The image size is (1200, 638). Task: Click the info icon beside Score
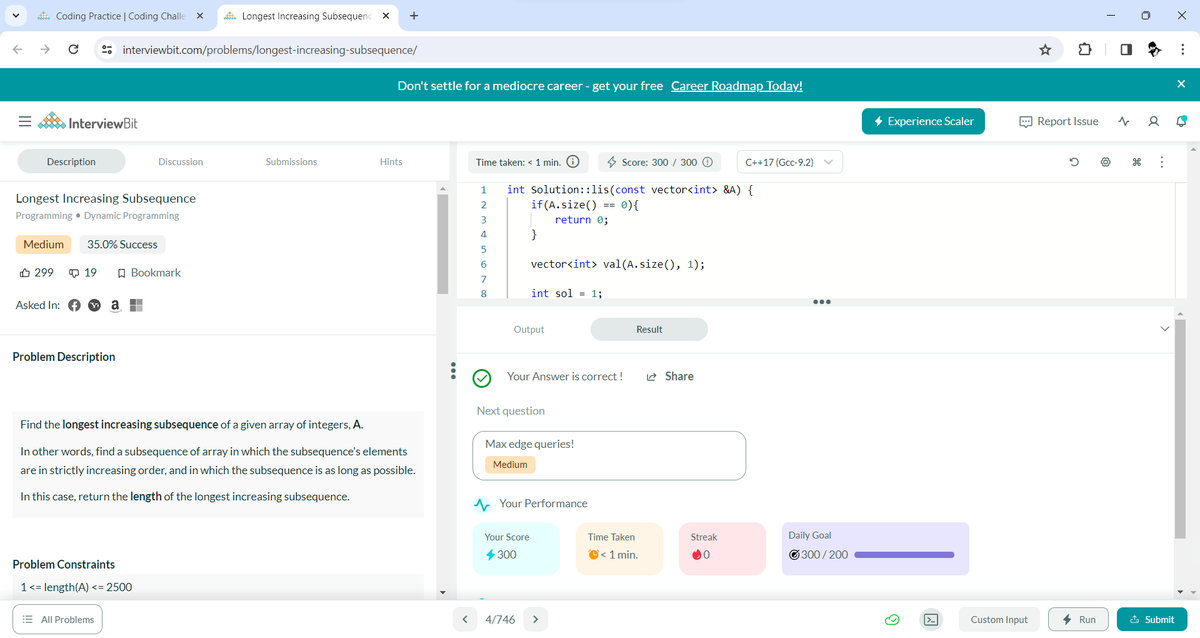[x=707, y=162]
